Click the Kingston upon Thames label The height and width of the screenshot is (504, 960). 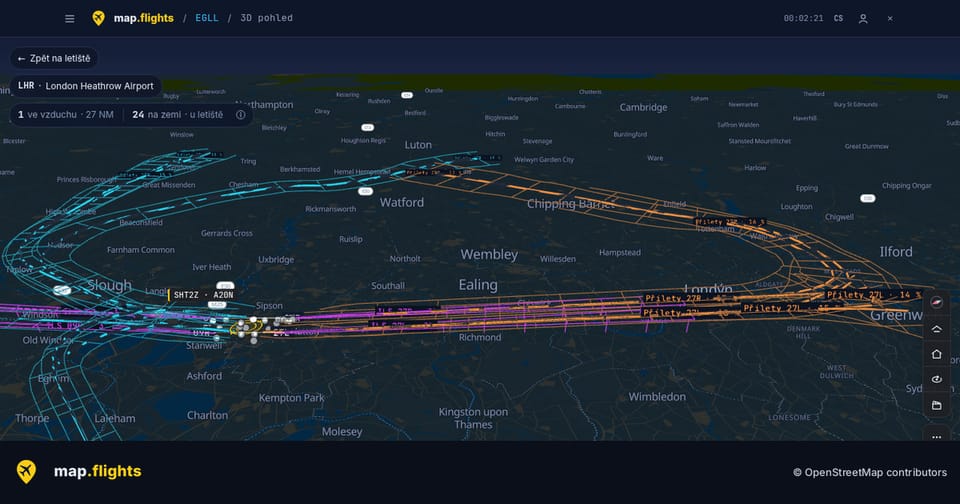tap(473, 418)
